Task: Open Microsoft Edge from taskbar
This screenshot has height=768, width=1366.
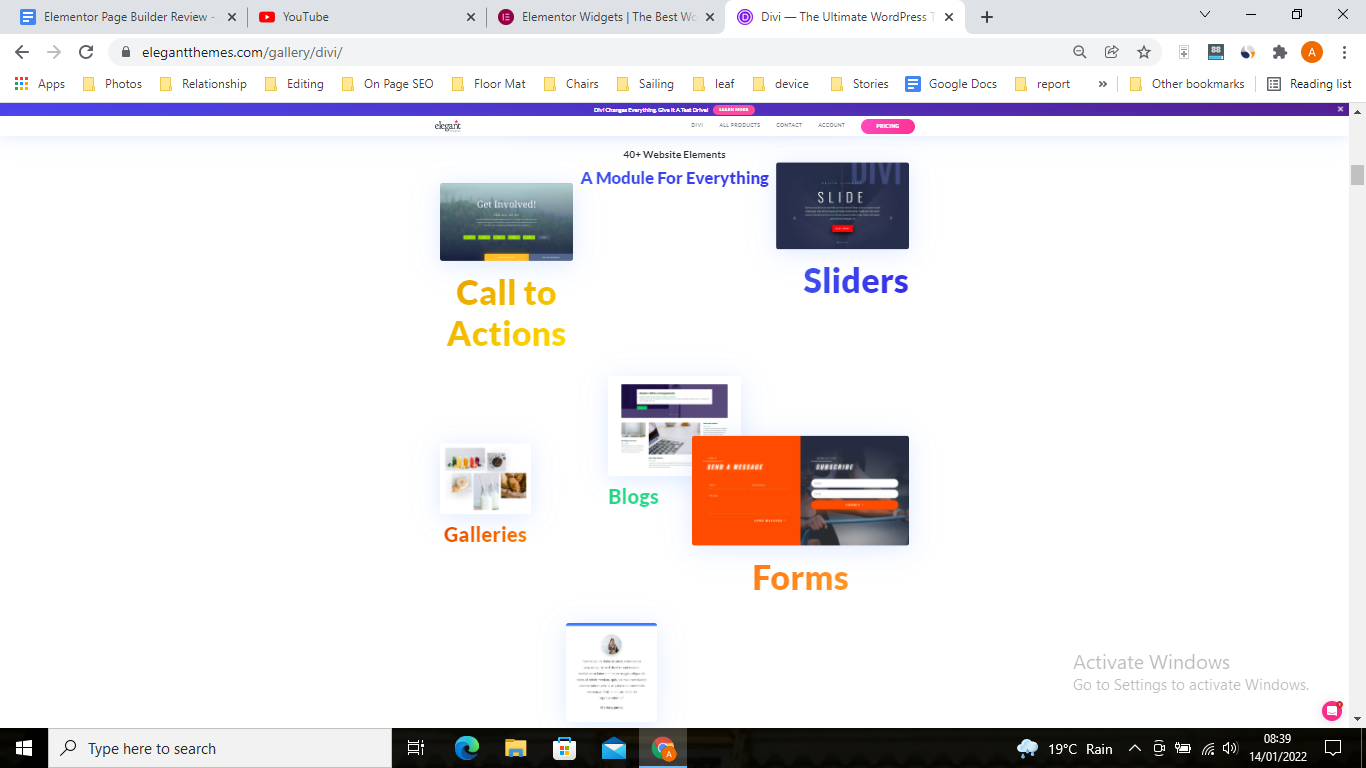Action: [467, 748]
